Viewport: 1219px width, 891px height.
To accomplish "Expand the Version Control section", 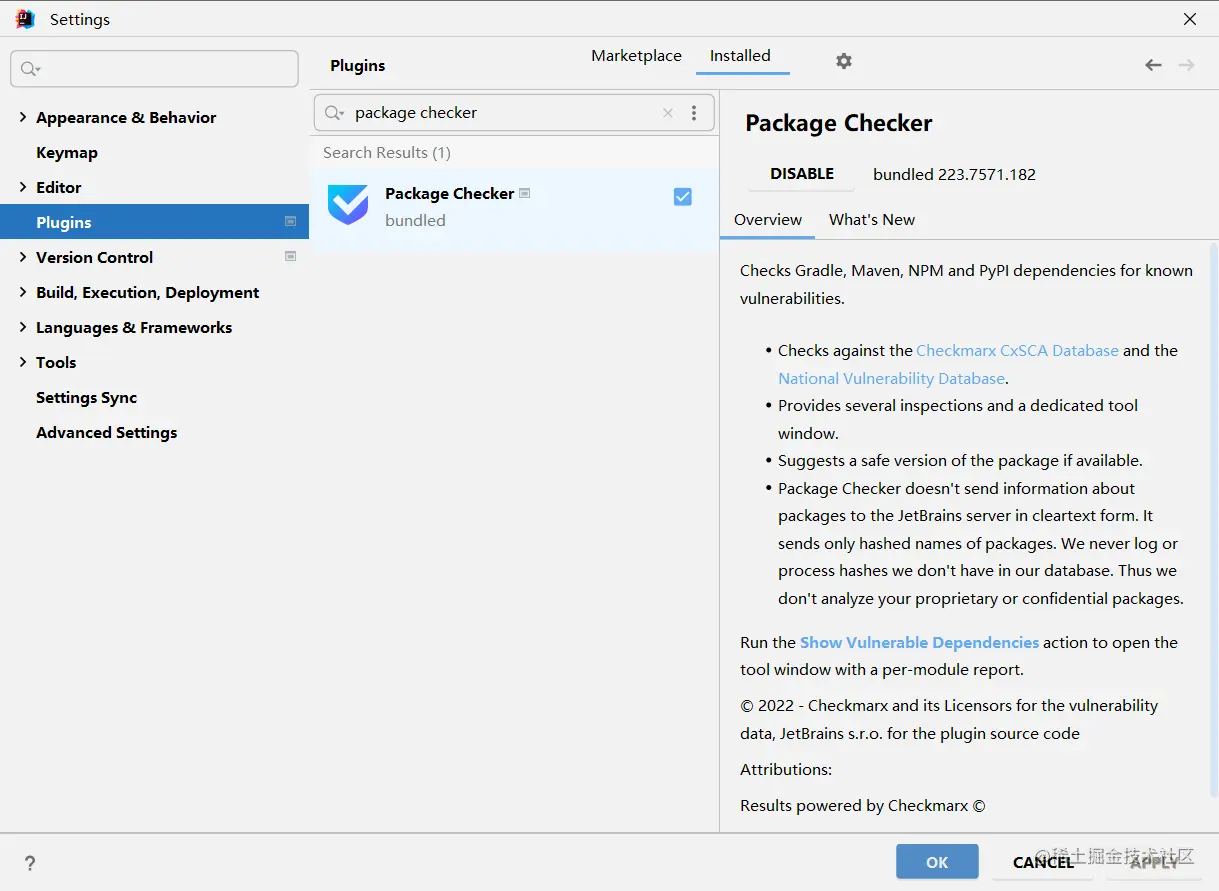I will [x=23, y=257].
